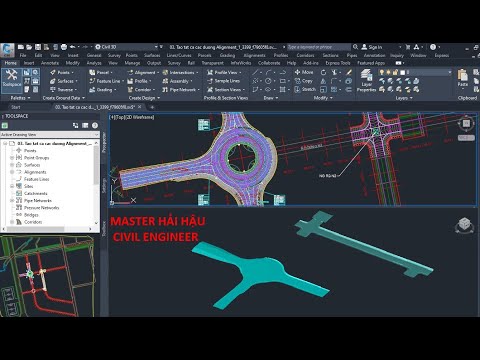Select the Stretch tool
The image size is (480, 360).
click(x=305, y=89)
